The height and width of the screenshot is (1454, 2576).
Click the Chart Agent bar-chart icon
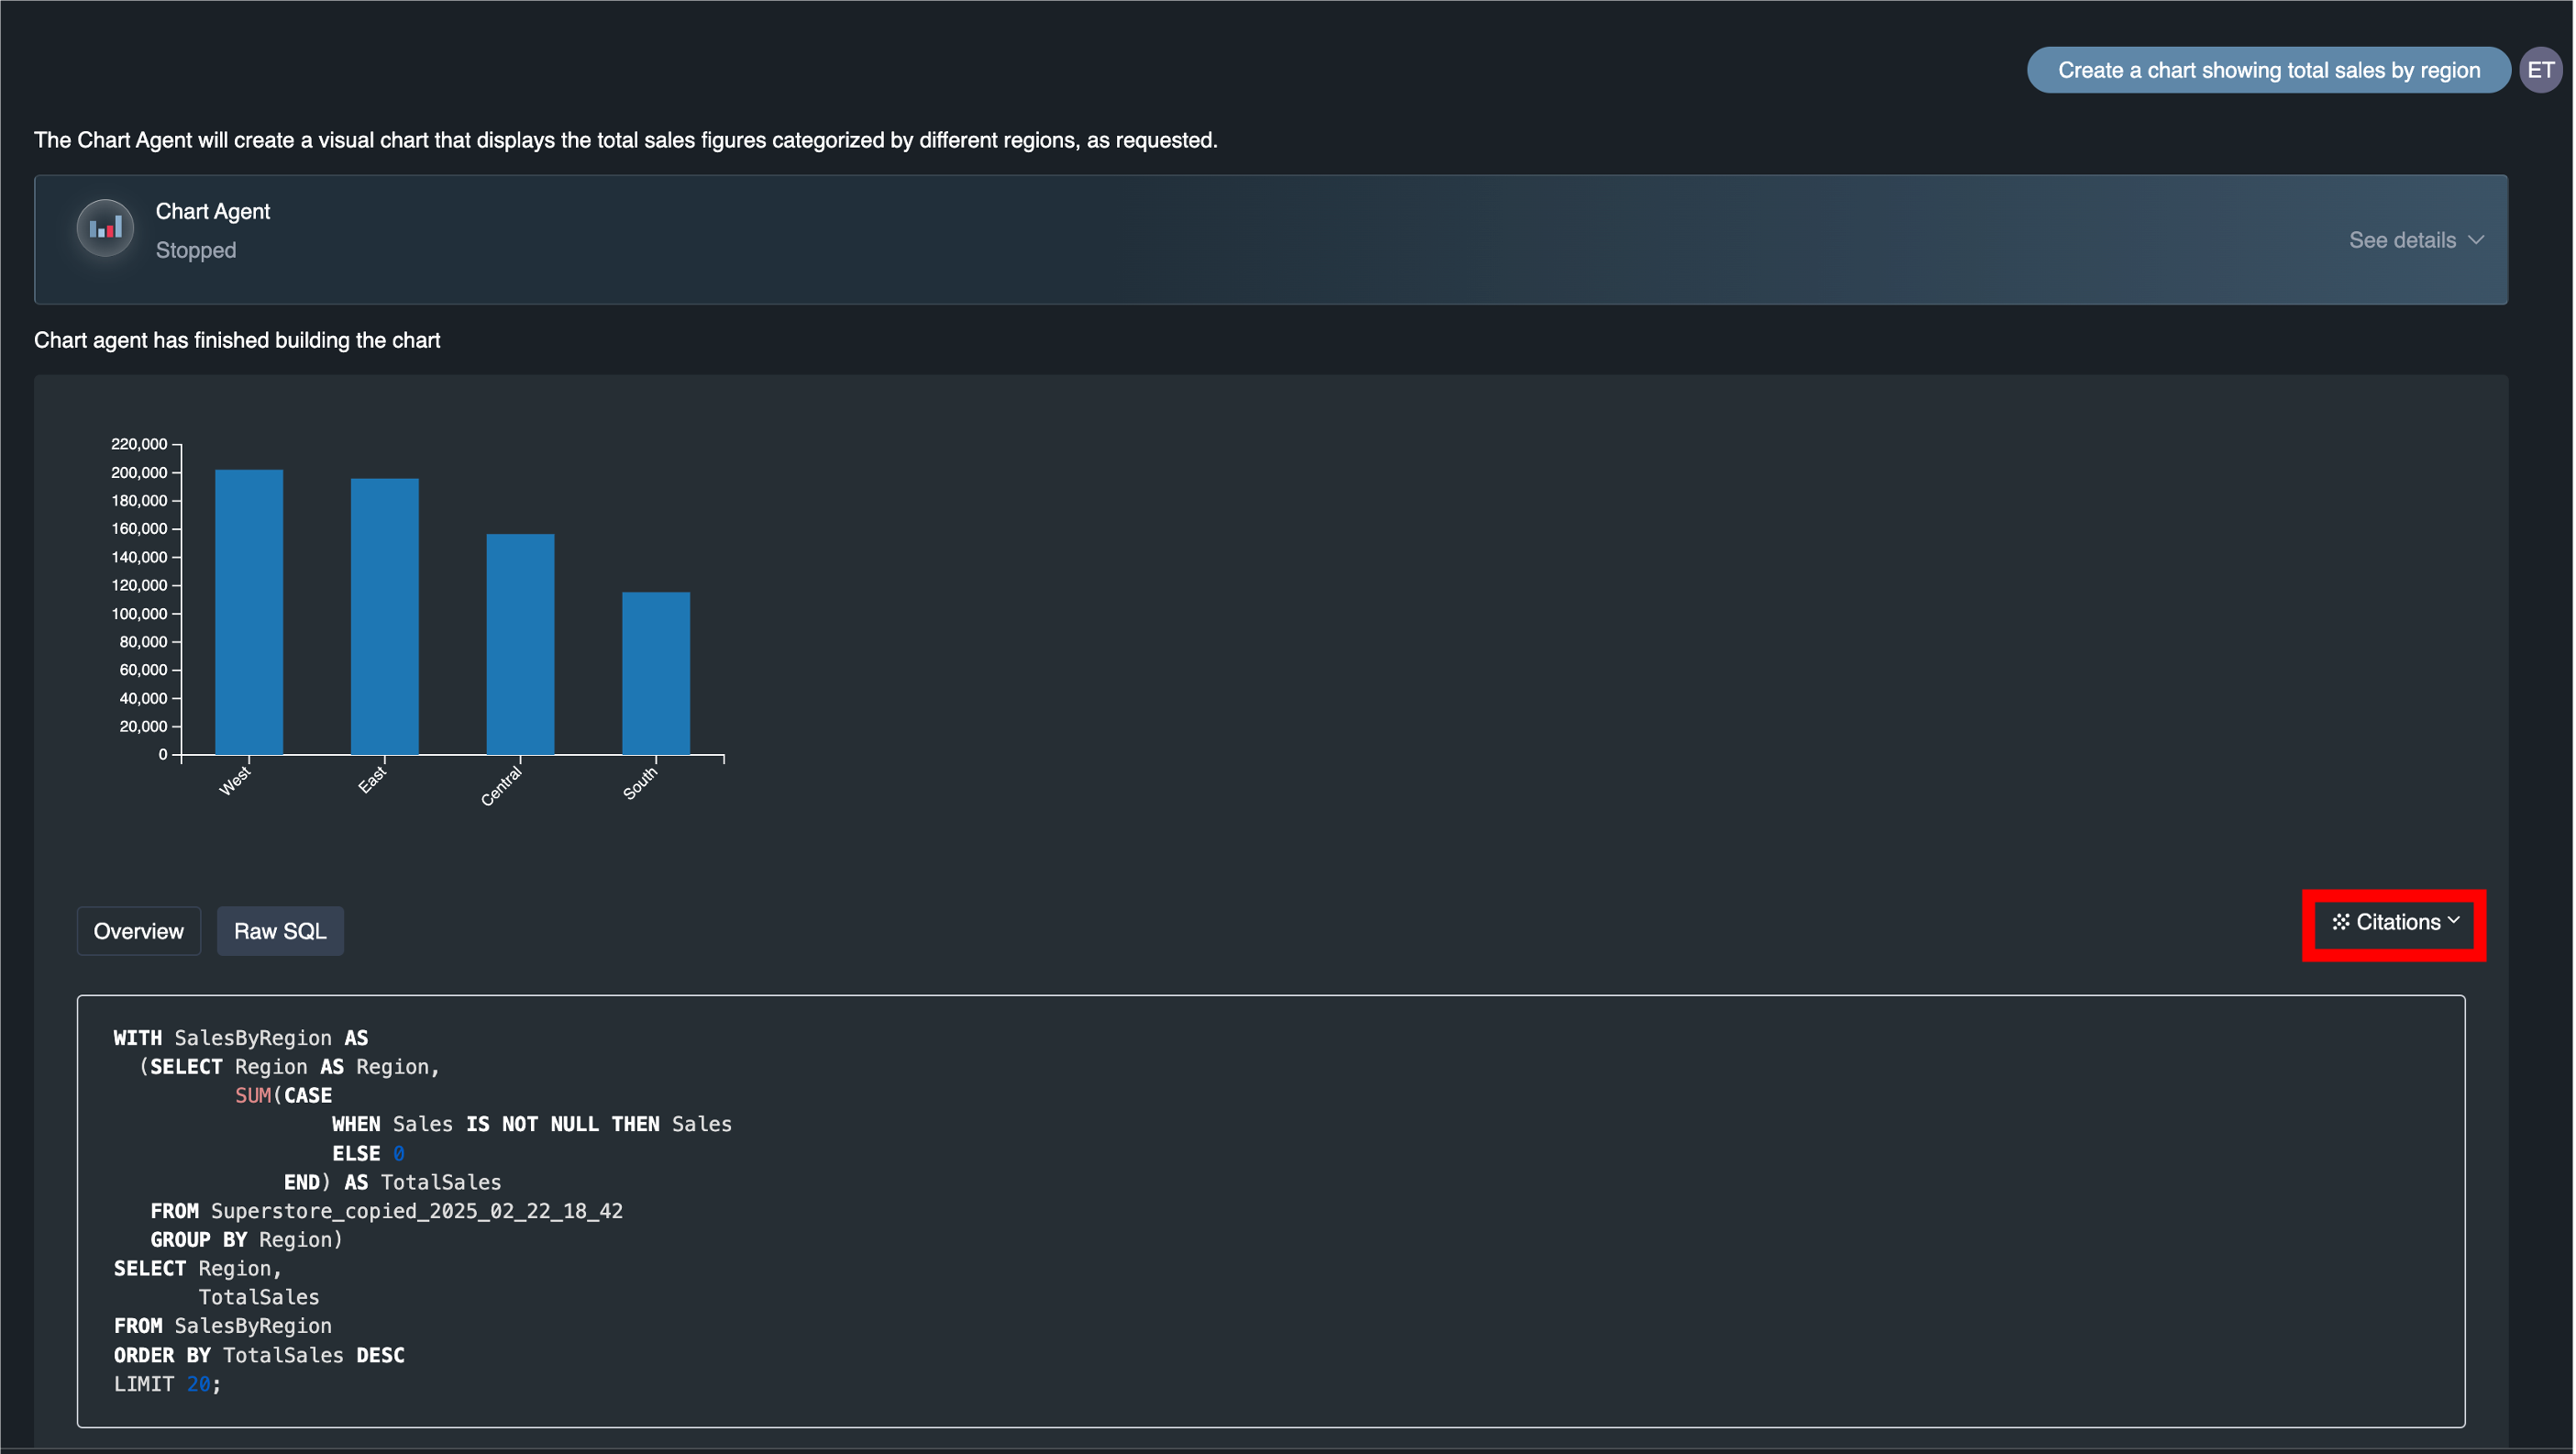(105, 228)
